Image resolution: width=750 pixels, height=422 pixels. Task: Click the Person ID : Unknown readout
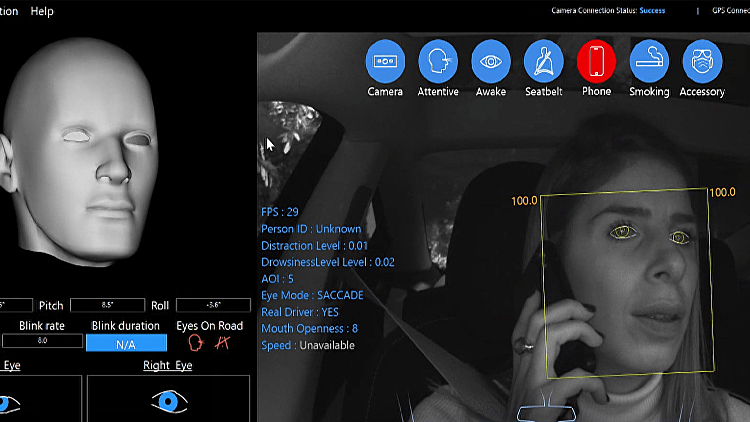tap(311, 229)
